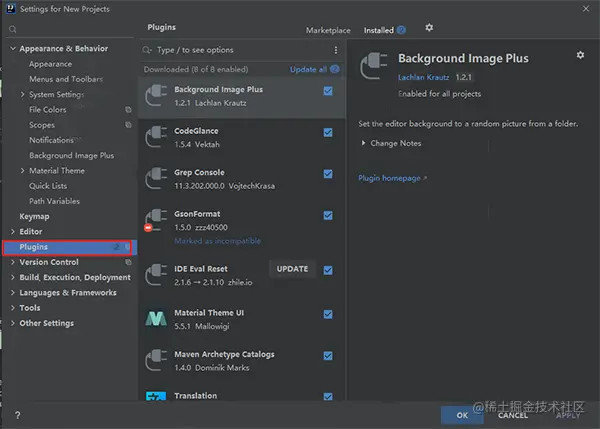Click the Marked as incompatible link

tap(217, 241)
